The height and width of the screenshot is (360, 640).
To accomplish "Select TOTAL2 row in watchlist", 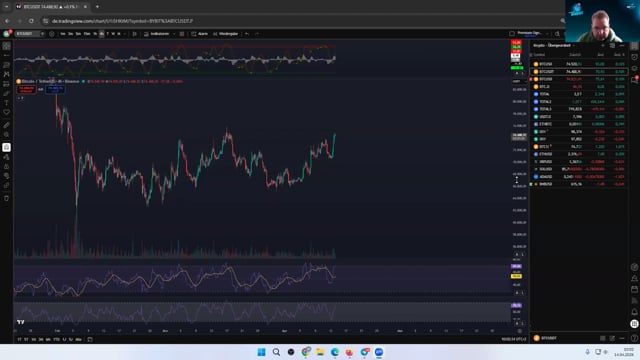I will [579, 102].
